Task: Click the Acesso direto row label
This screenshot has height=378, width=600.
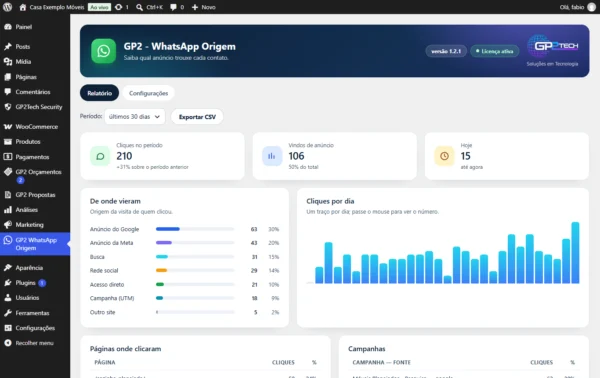Action: (x=107, y=284)
